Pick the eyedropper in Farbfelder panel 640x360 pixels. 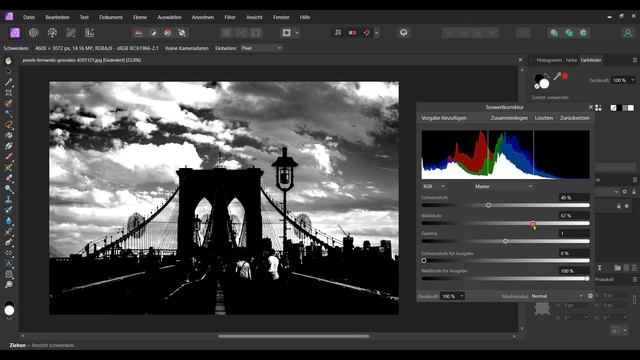pos(557,76)
